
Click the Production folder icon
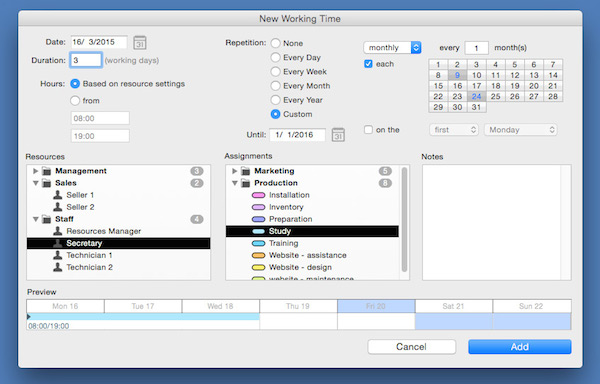246,183
